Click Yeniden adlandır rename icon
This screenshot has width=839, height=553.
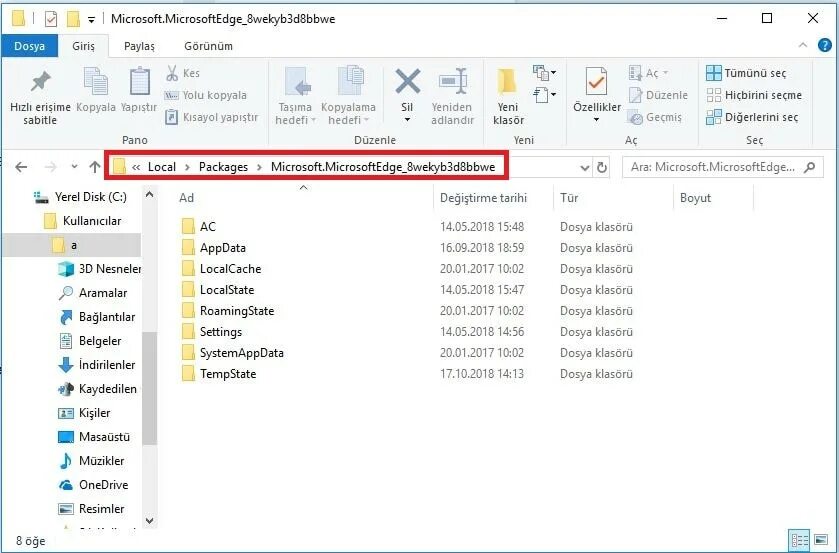pos(453,81)
